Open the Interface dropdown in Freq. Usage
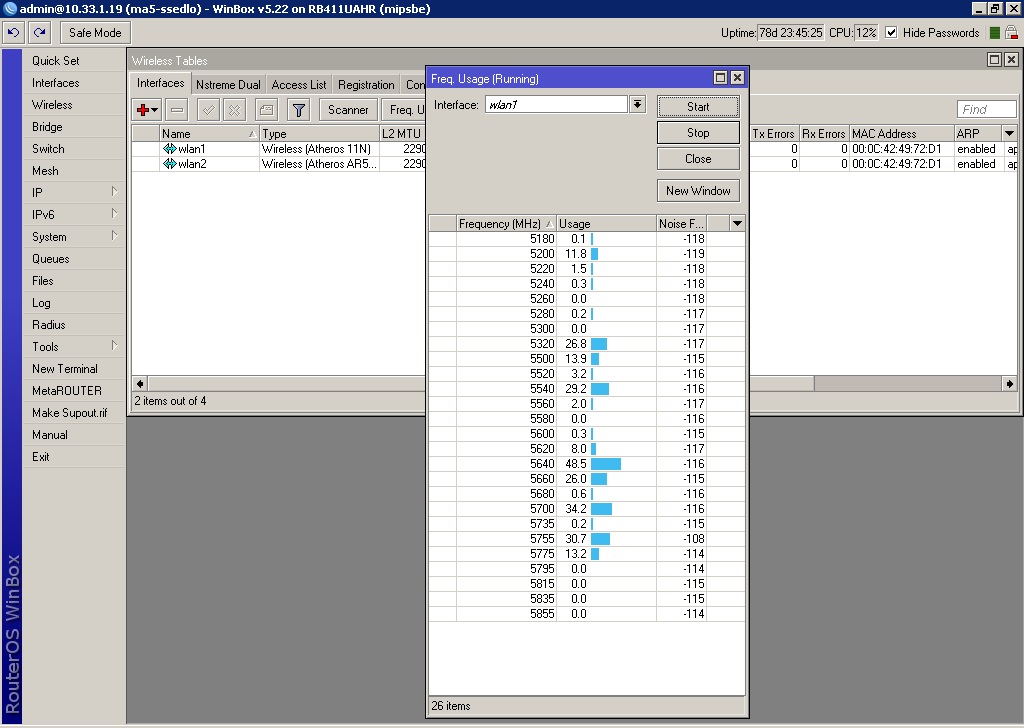The width and height of the screenshot is (1024, 728). pyautogui.click(x=637, y=104)
